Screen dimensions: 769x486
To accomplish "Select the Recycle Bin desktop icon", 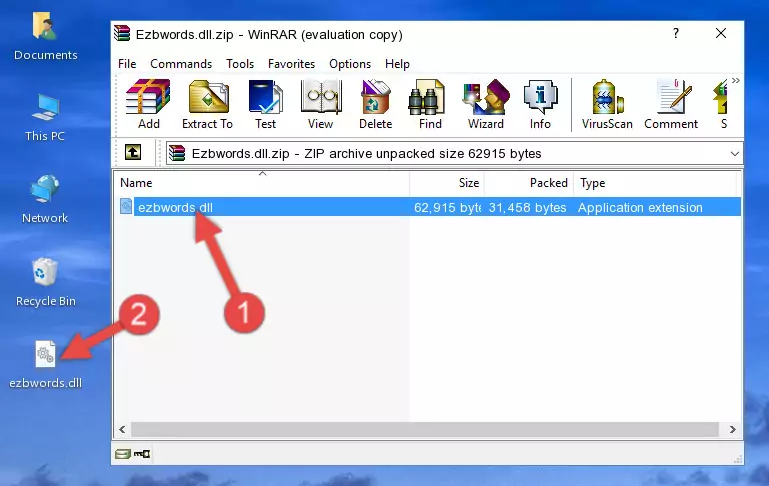I will pos(46,282).
